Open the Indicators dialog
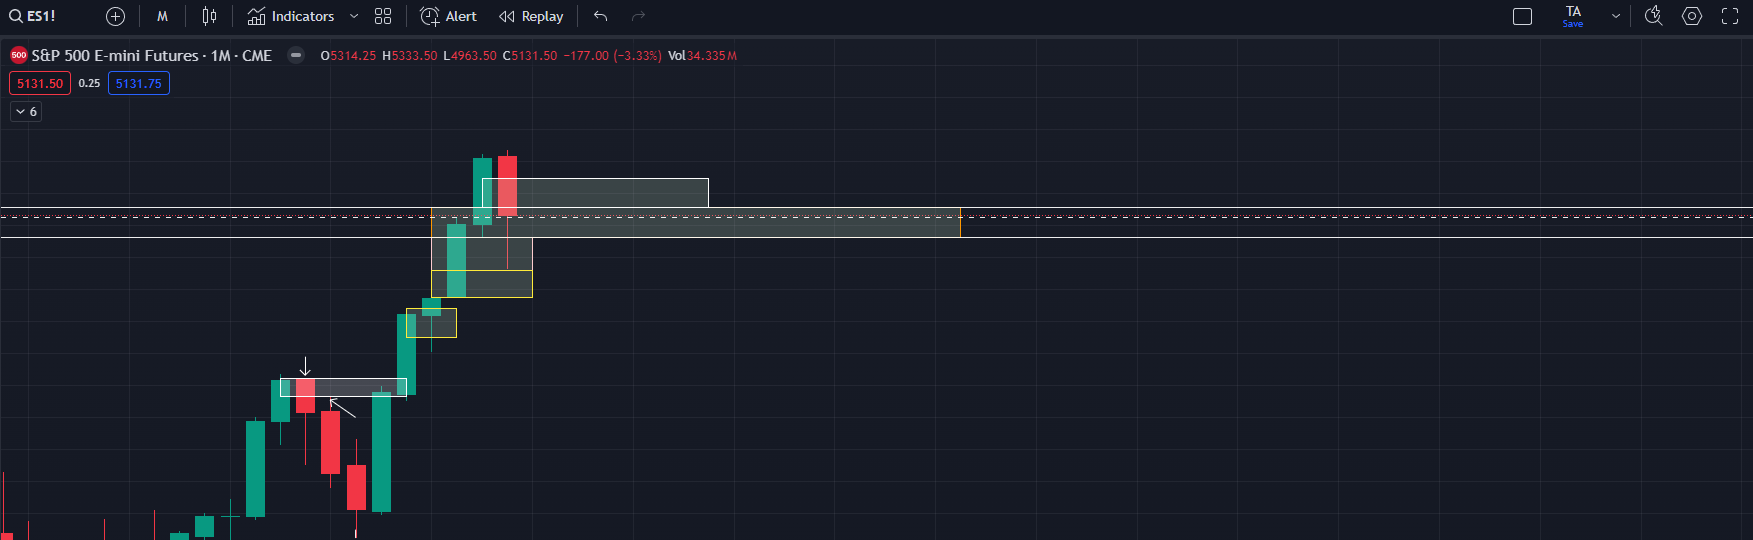1753x540 pixels. 291,16
